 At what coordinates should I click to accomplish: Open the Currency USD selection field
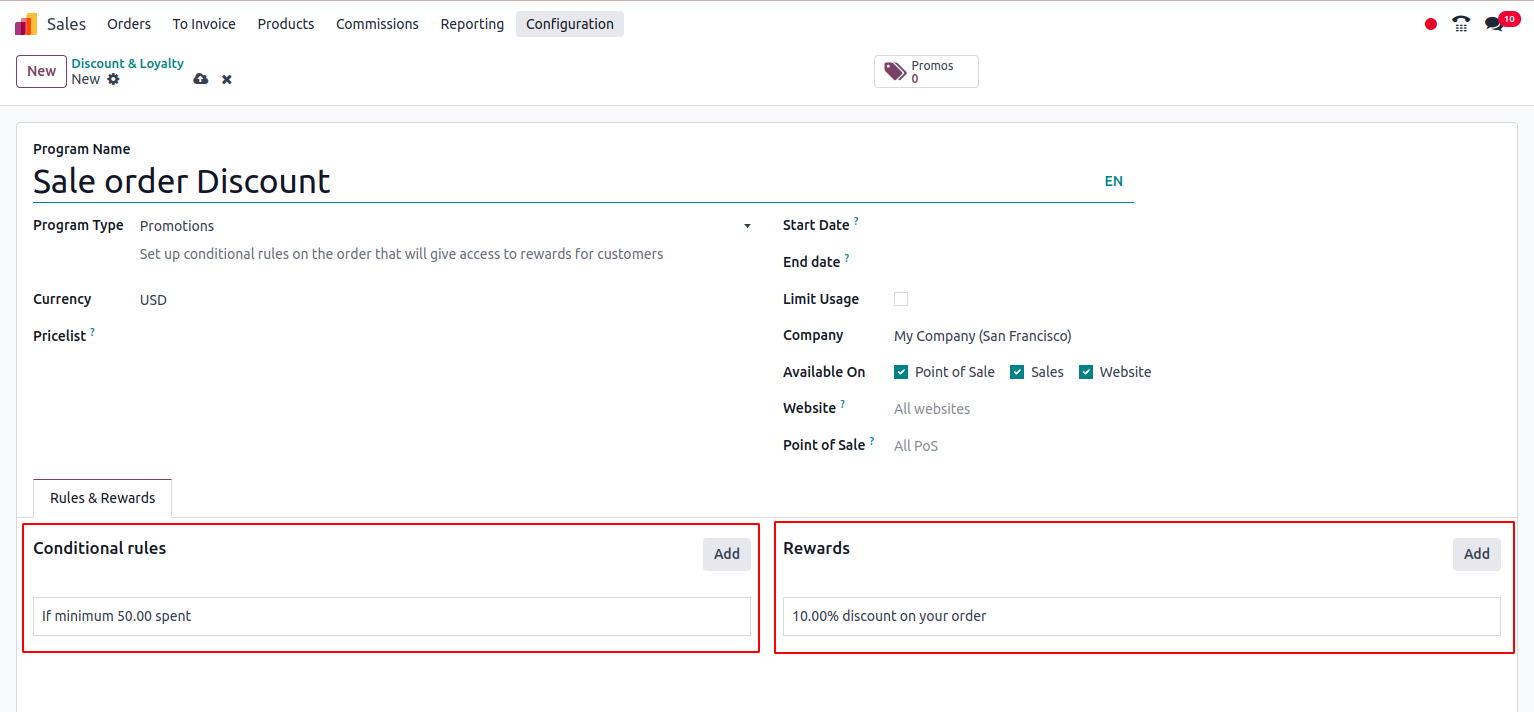coord(445,300)
